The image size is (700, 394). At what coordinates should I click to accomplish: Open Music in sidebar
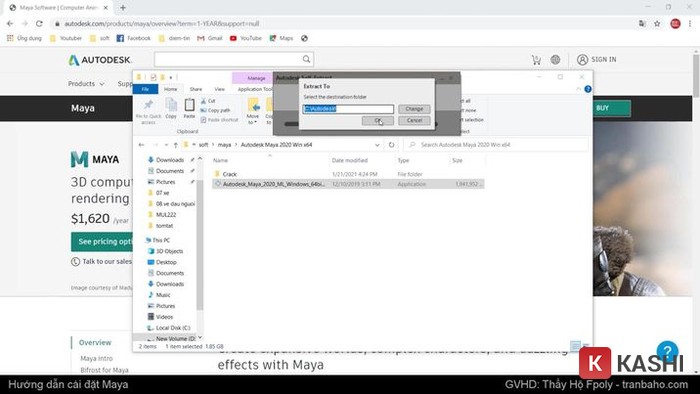[163, 295]
